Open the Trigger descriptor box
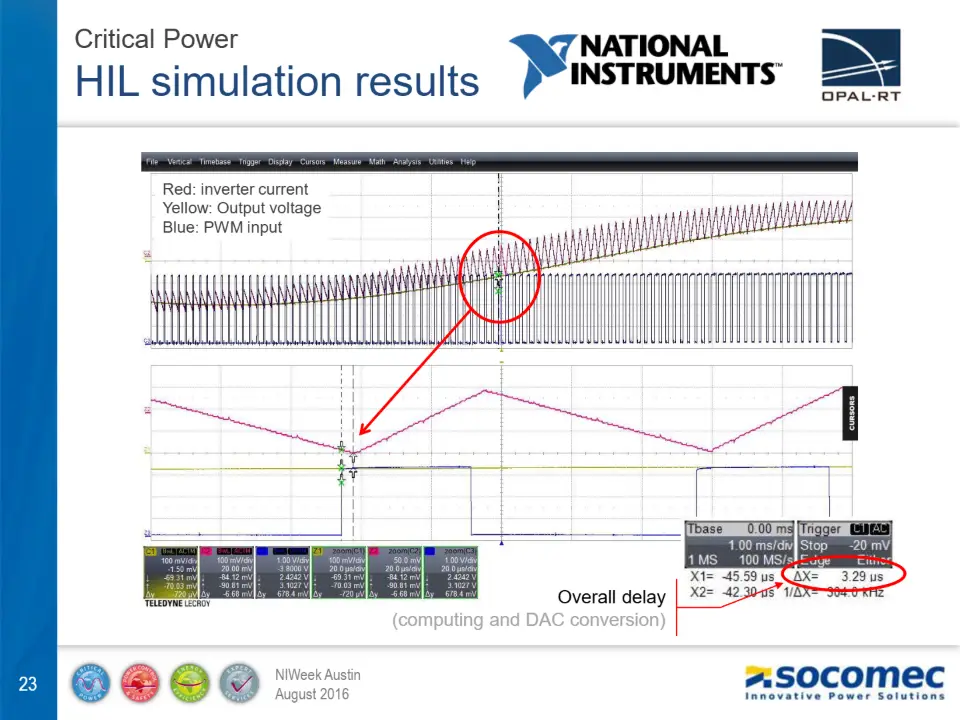This screenshot has height=720, width=960. tap(844, 544)
